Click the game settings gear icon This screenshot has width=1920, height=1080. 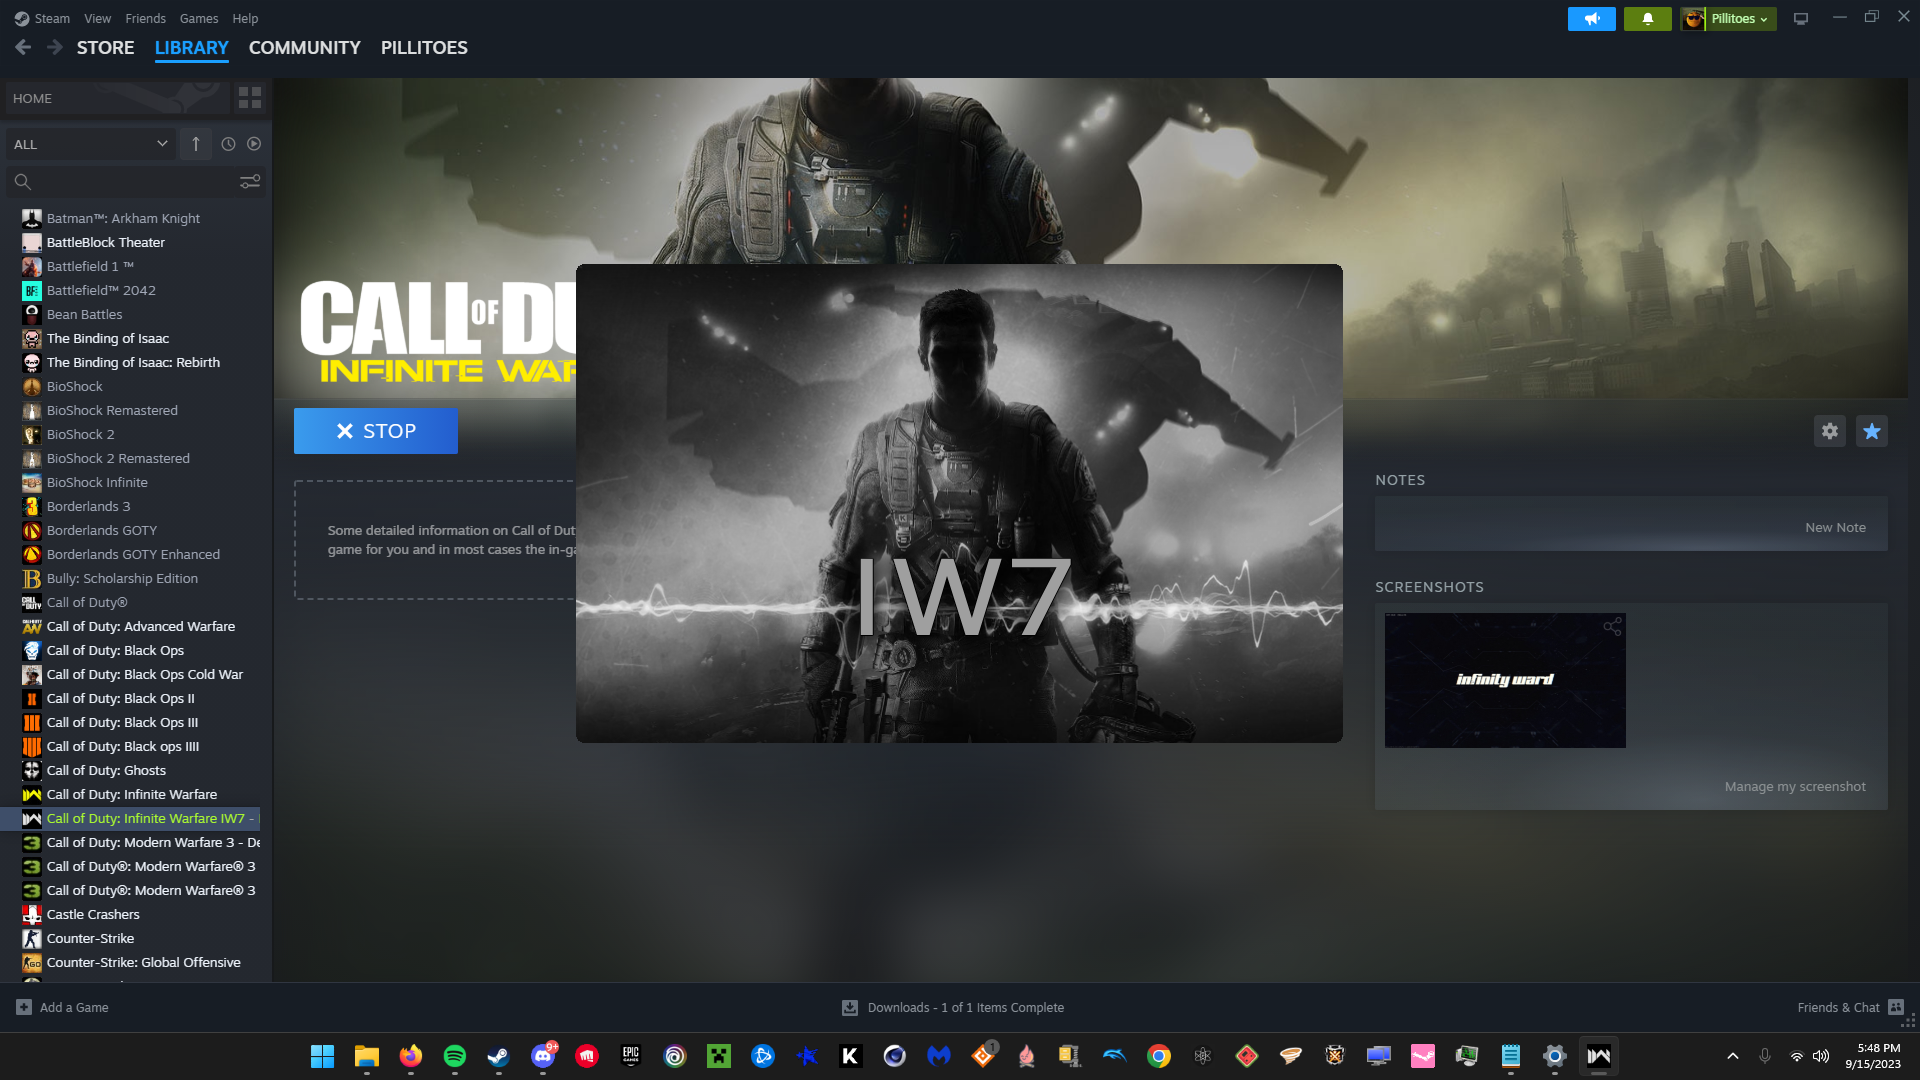click(1829, 431)
